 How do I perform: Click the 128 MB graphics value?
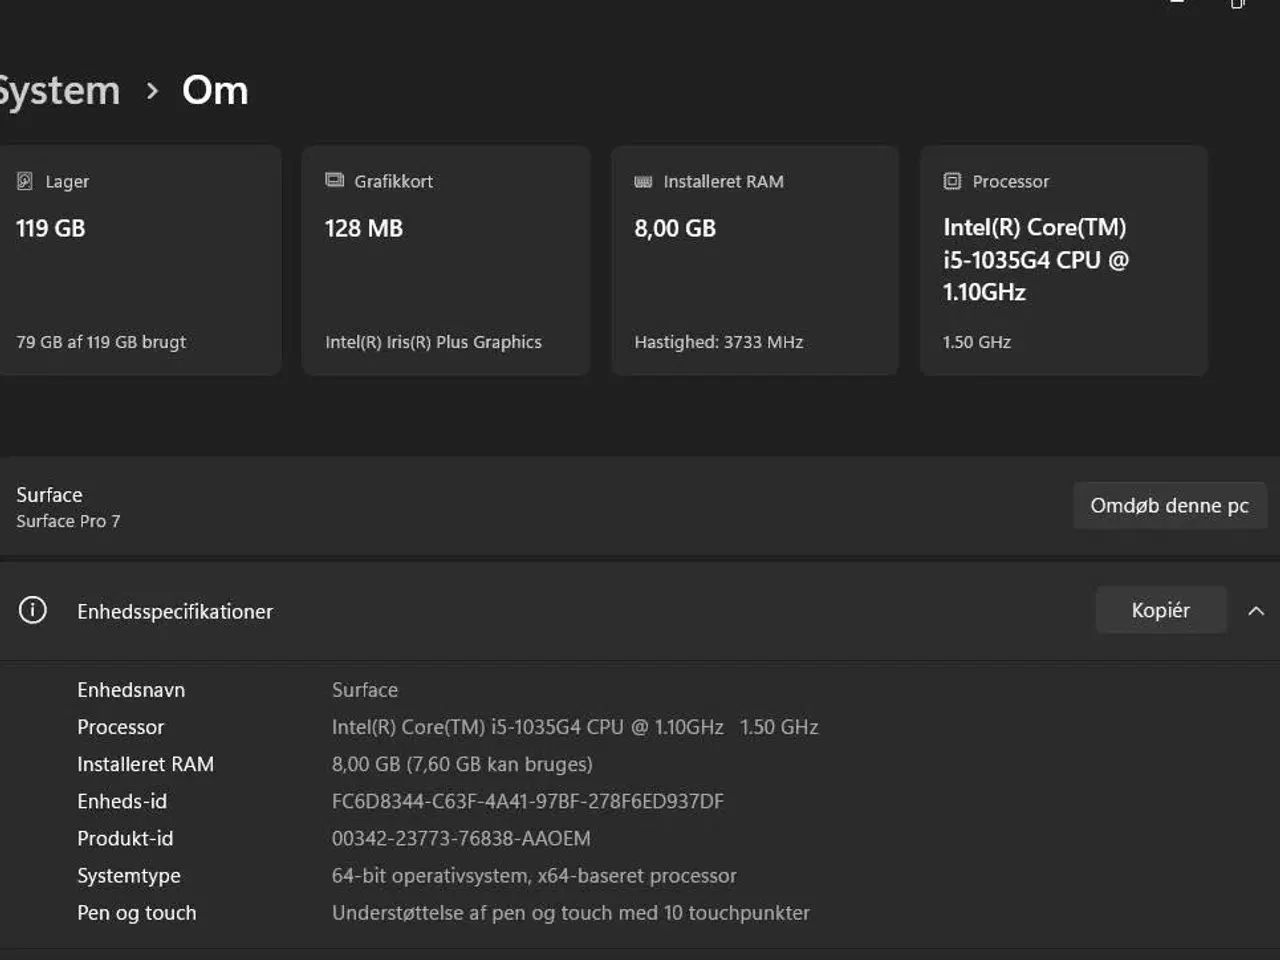[364, 228]
